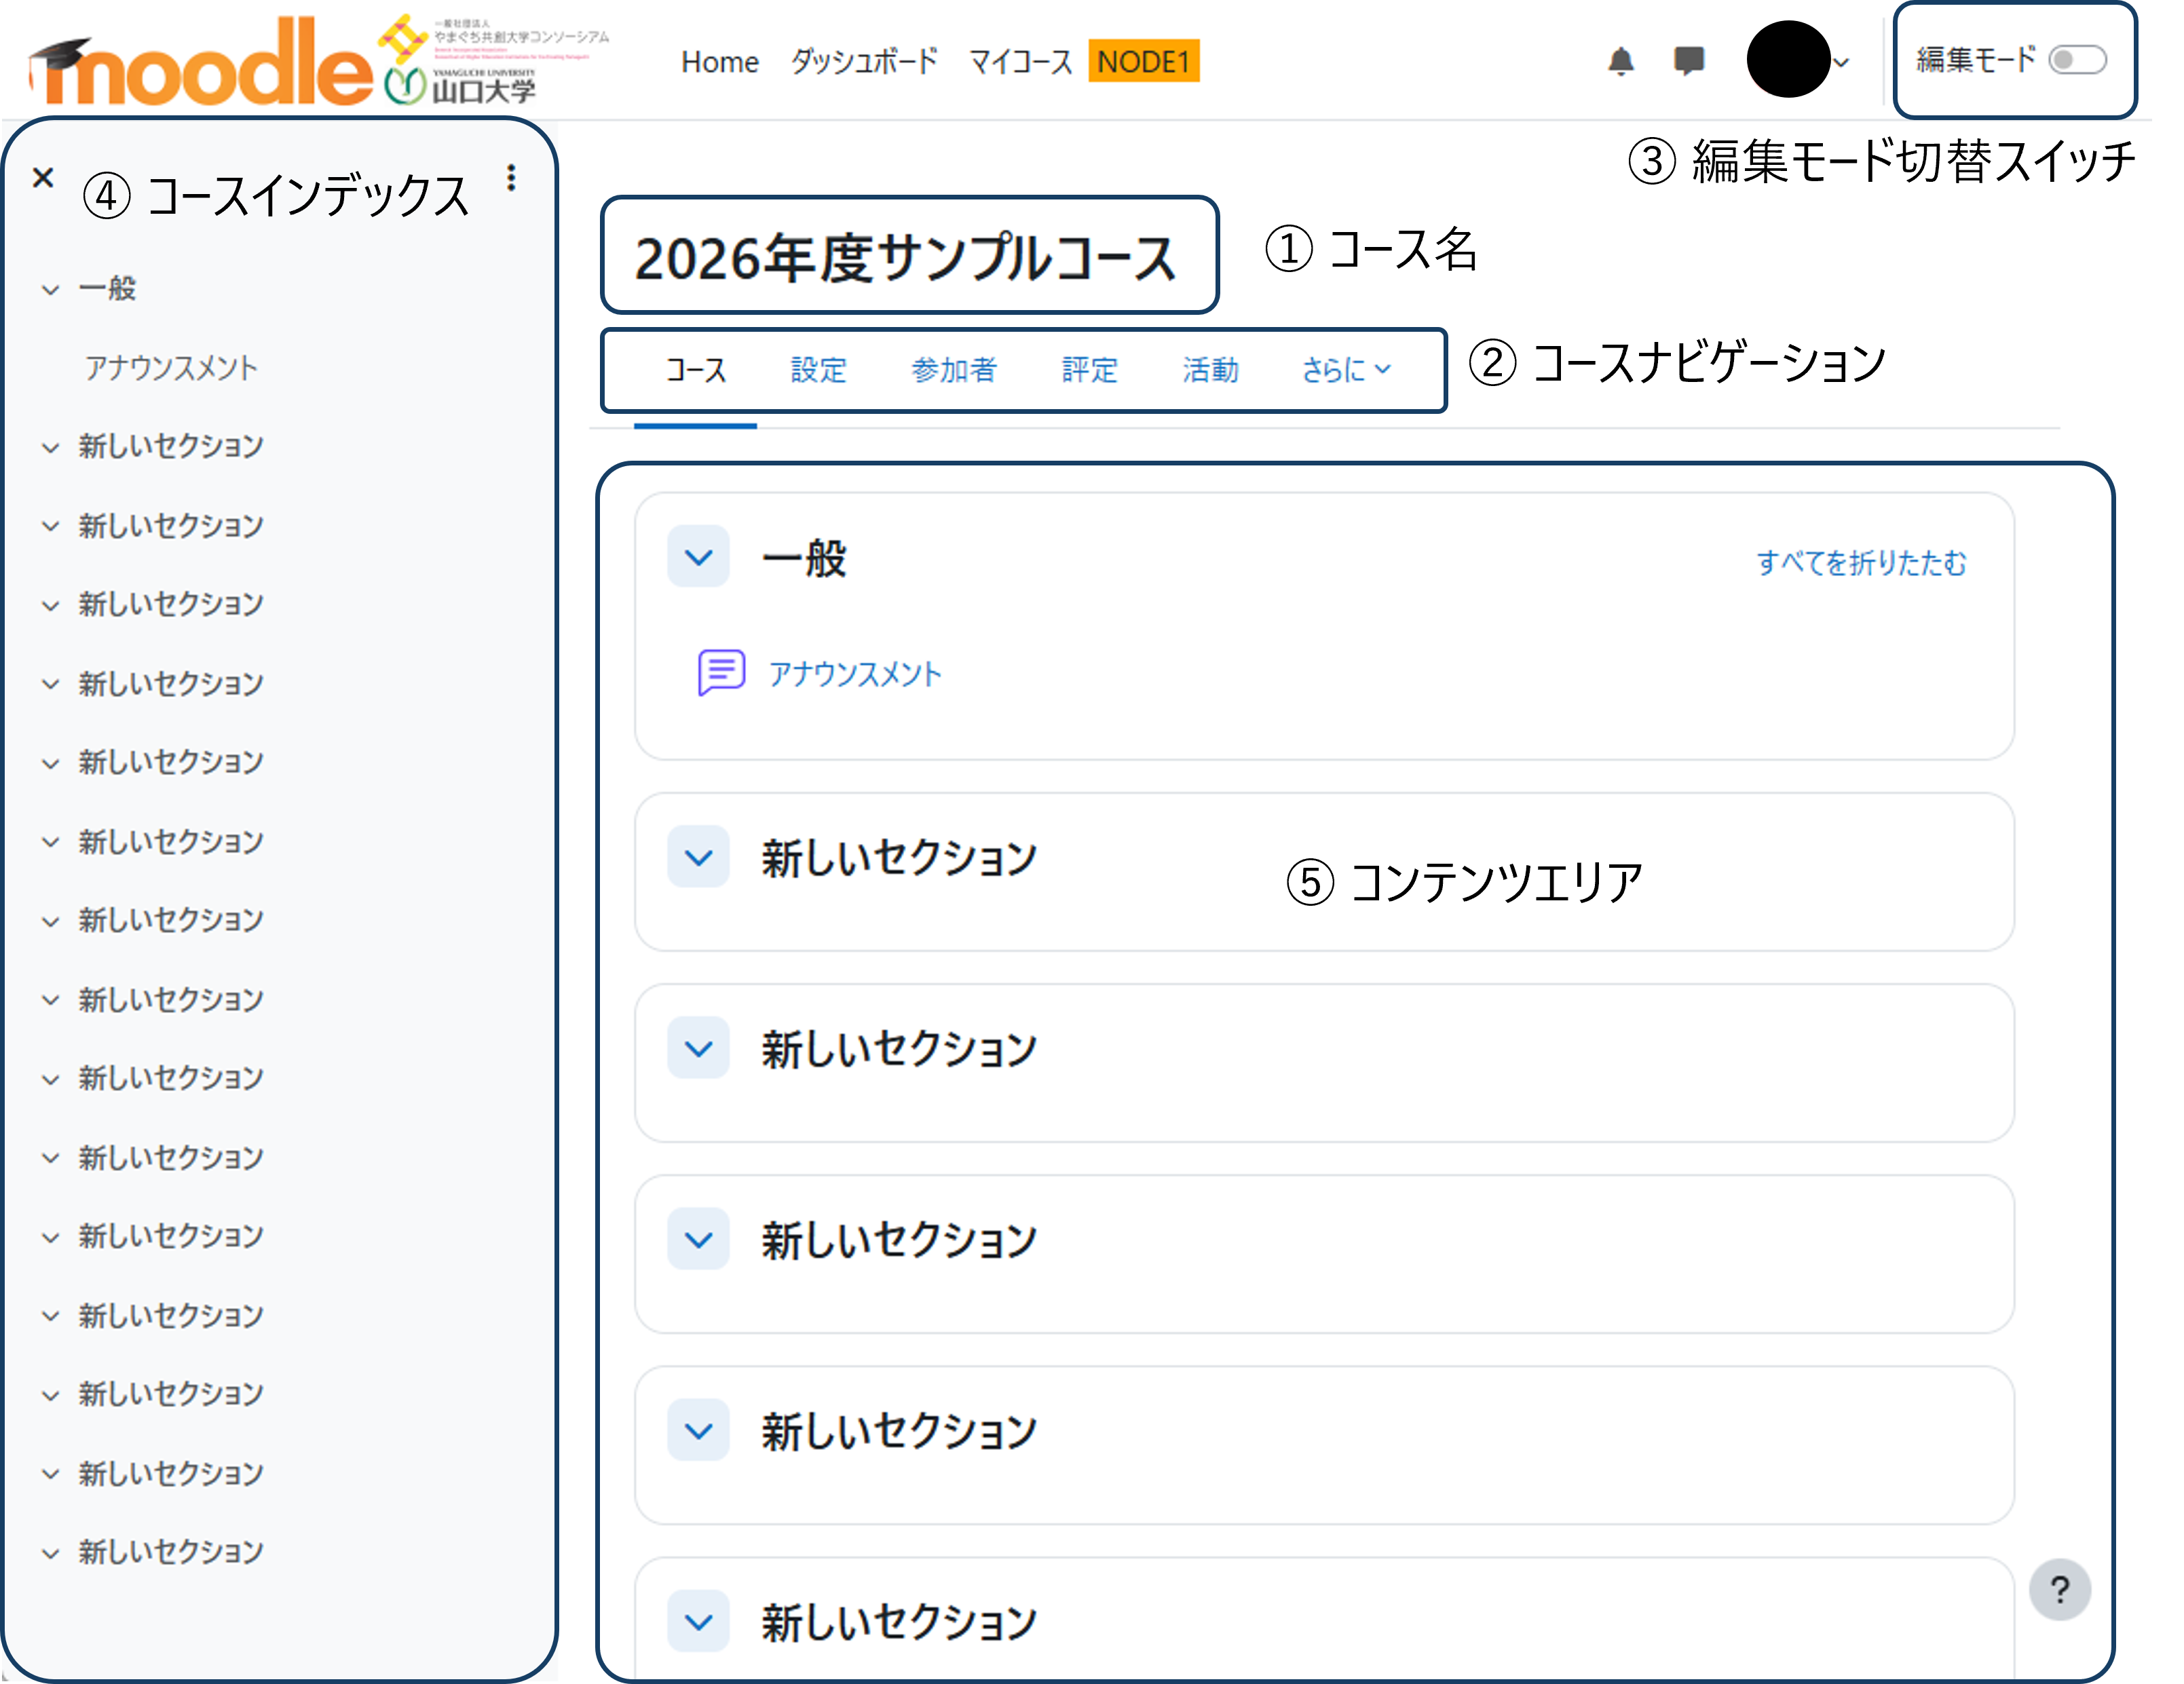Select second 新しいセクション label in course index

click(171, 525)
